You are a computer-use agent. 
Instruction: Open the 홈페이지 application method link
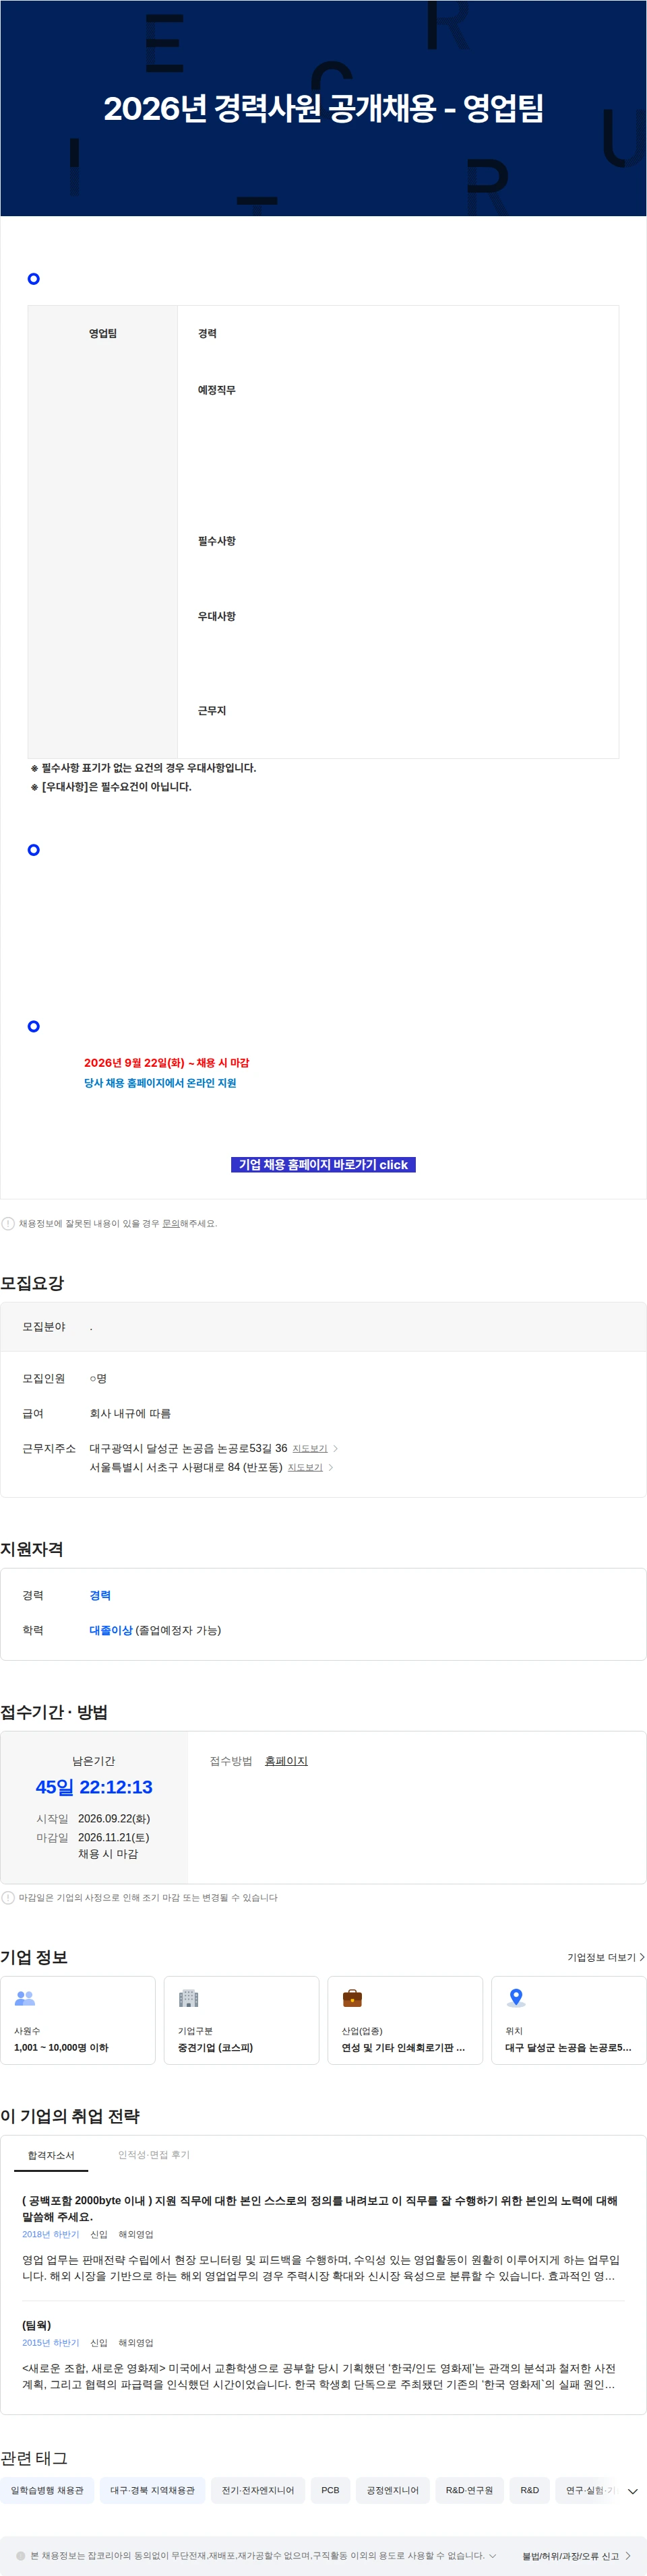click(286, 1760)
